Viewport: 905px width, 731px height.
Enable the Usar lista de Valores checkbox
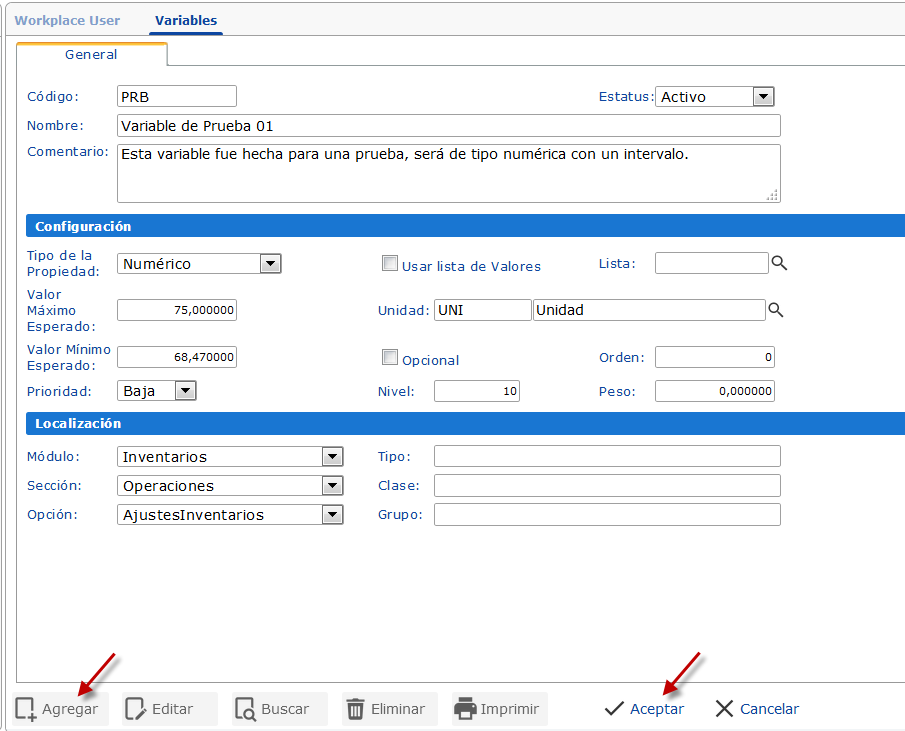tap(390, 264)
